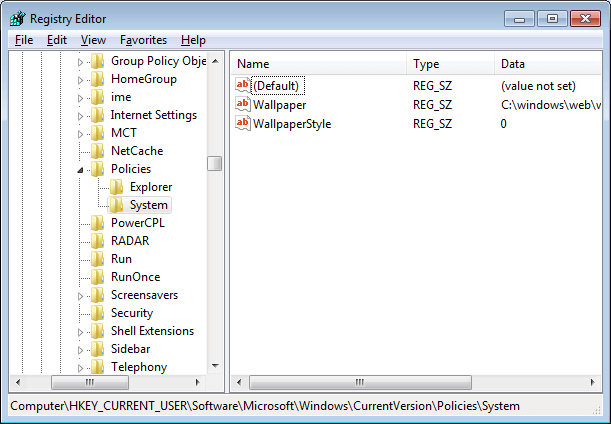611x424 pixels.
Task: Open the File menu
Action: (24, 40)
